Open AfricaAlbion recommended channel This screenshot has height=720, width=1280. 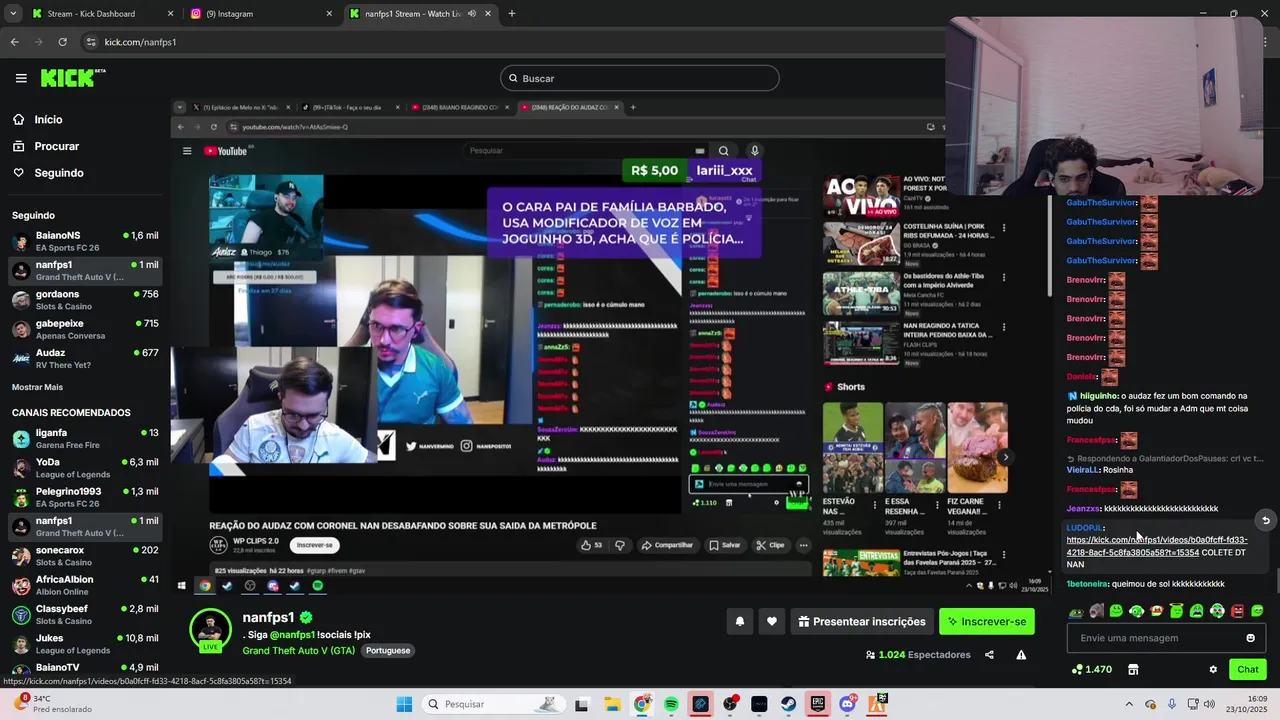tap(85, 585)
